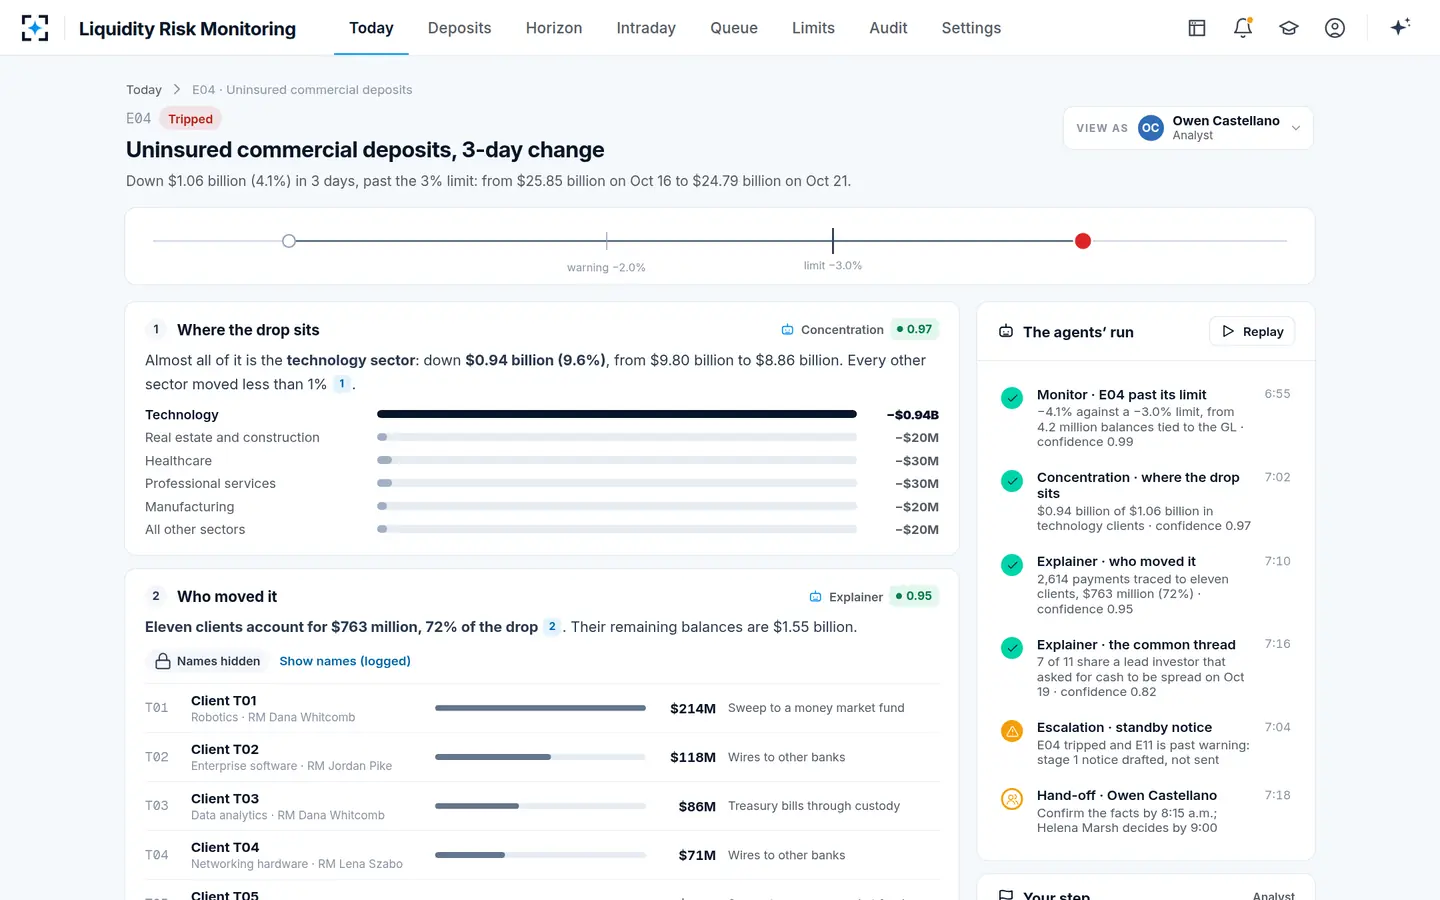Click the 0.97 confidence badge
This screenshot has width=1440, height=900.
click(x=914, y=329)
